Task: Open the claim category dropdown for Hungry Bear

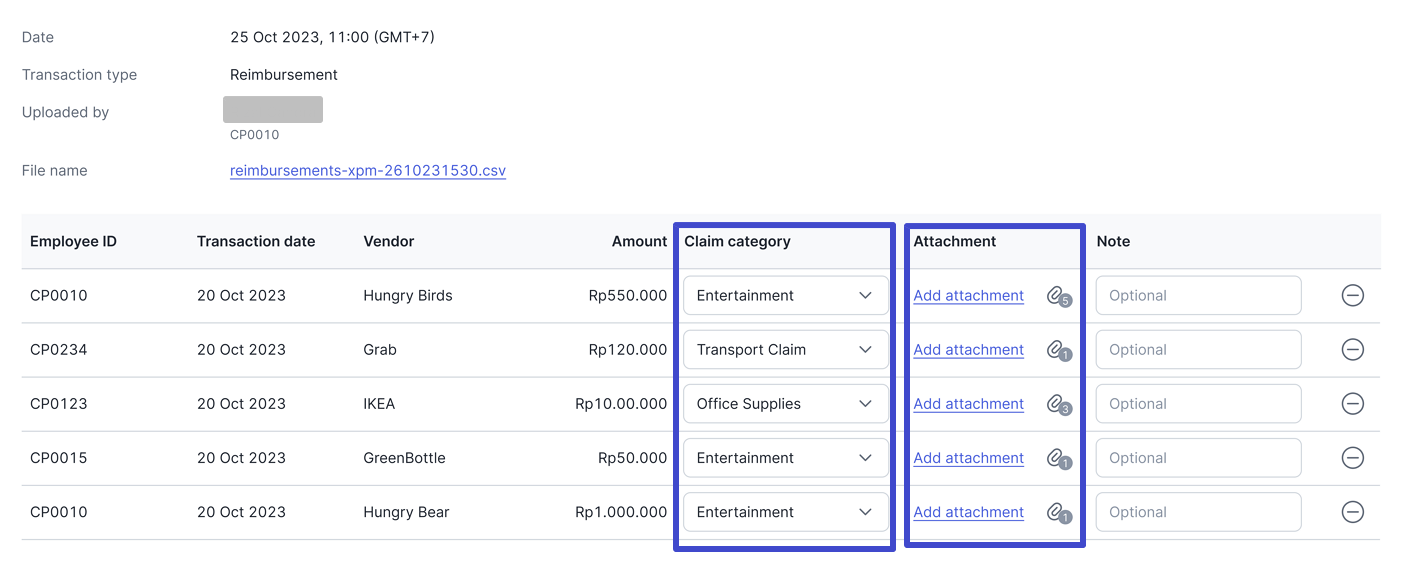Action: point(785,512)
